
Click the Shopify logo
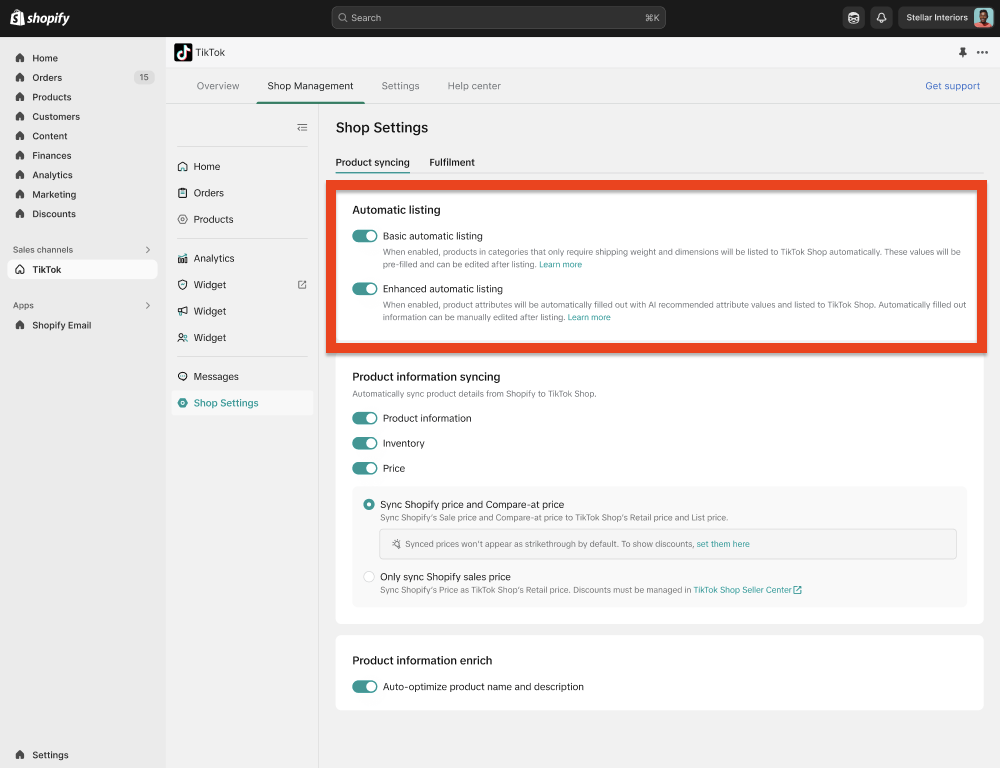(40, 18)
